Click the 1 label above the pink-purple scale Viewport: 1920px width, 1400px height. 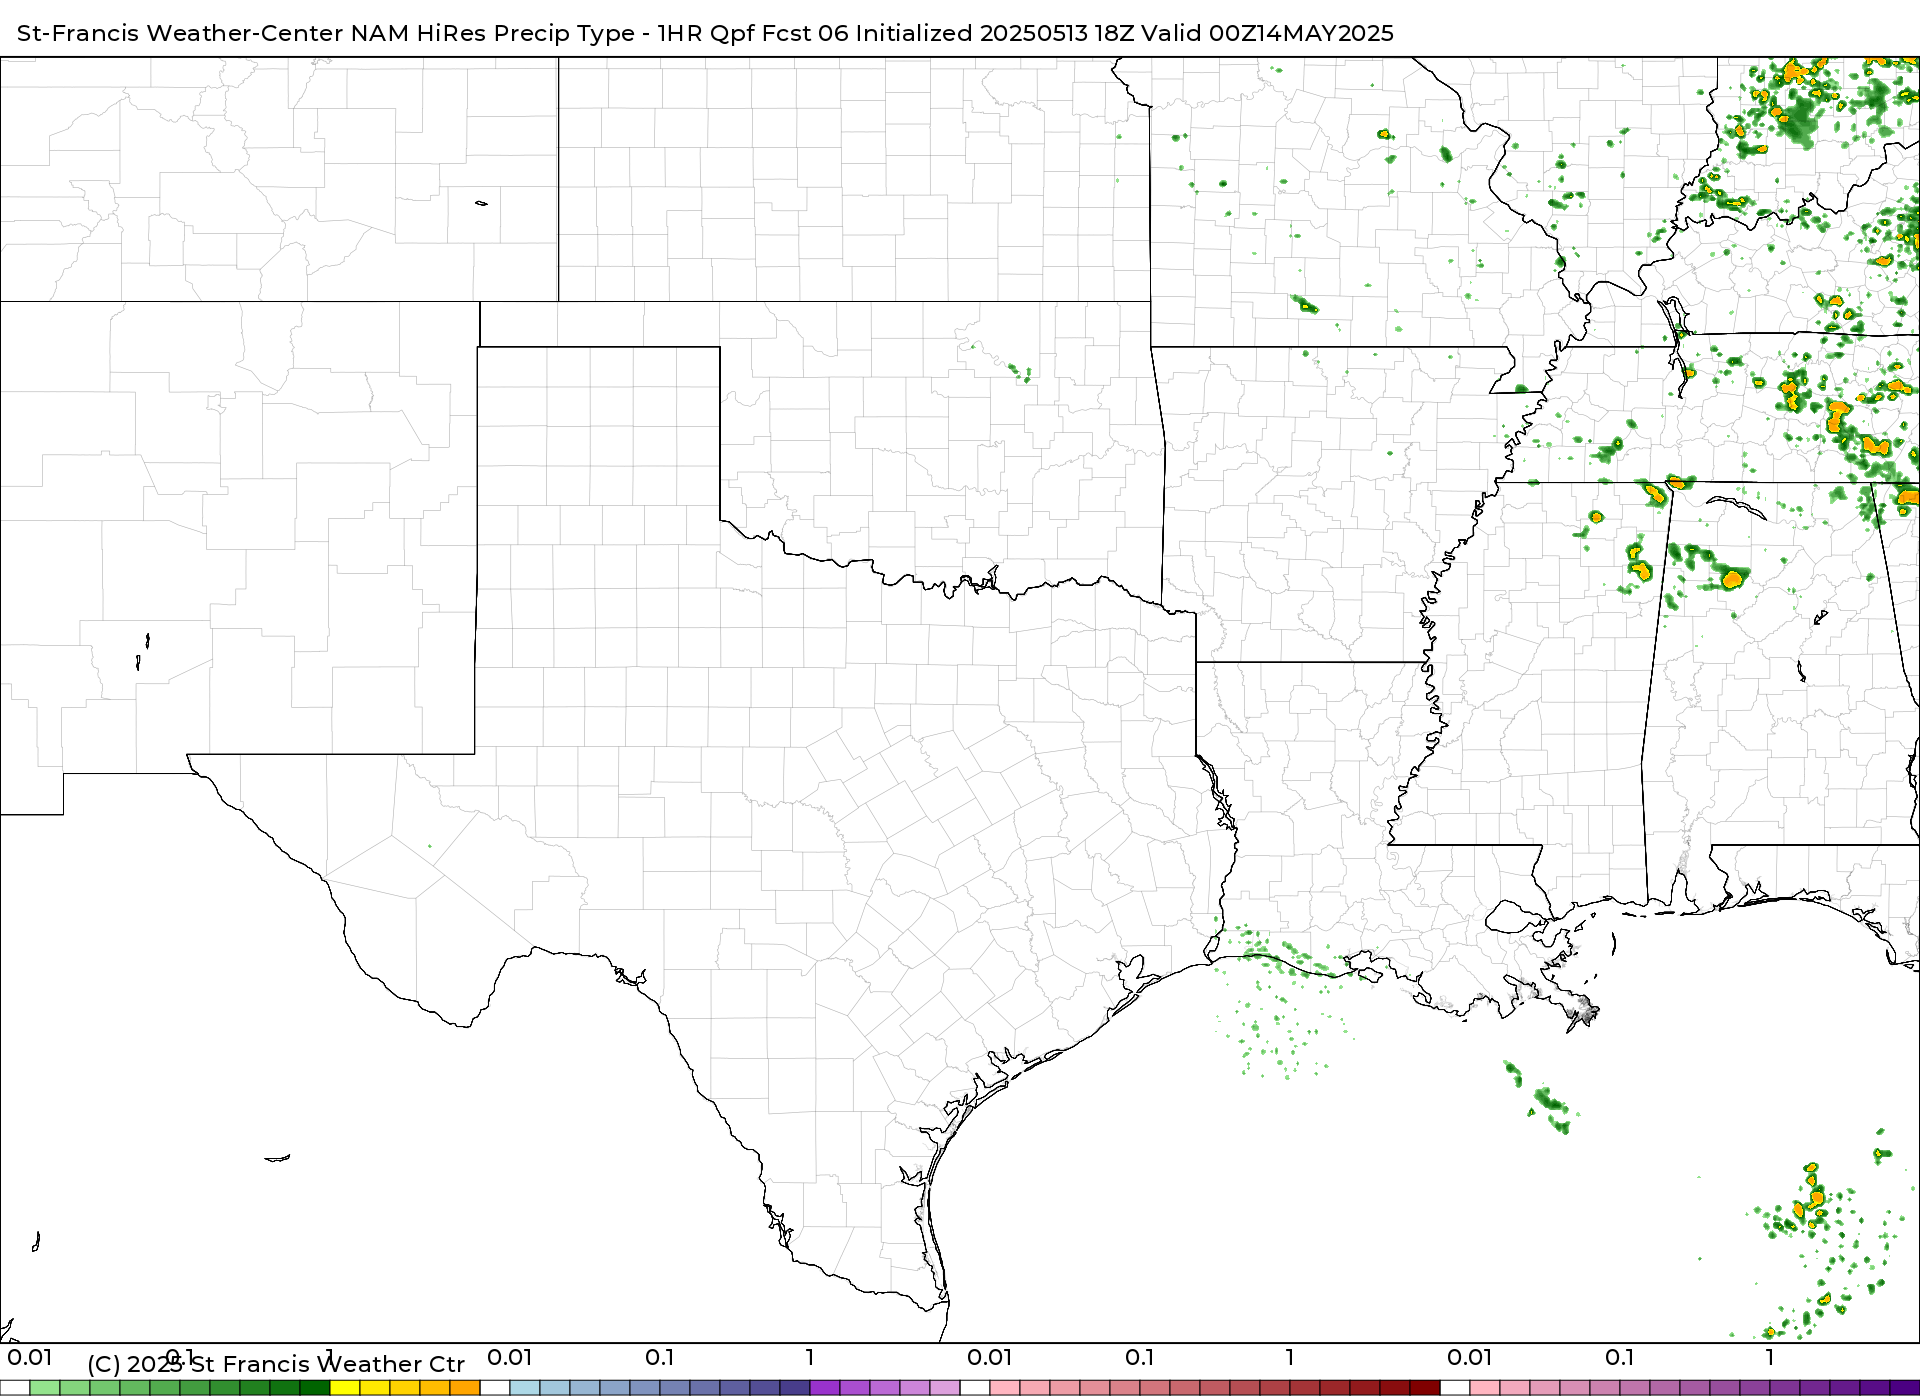pyautogui.click(x=1770, y=1357)
